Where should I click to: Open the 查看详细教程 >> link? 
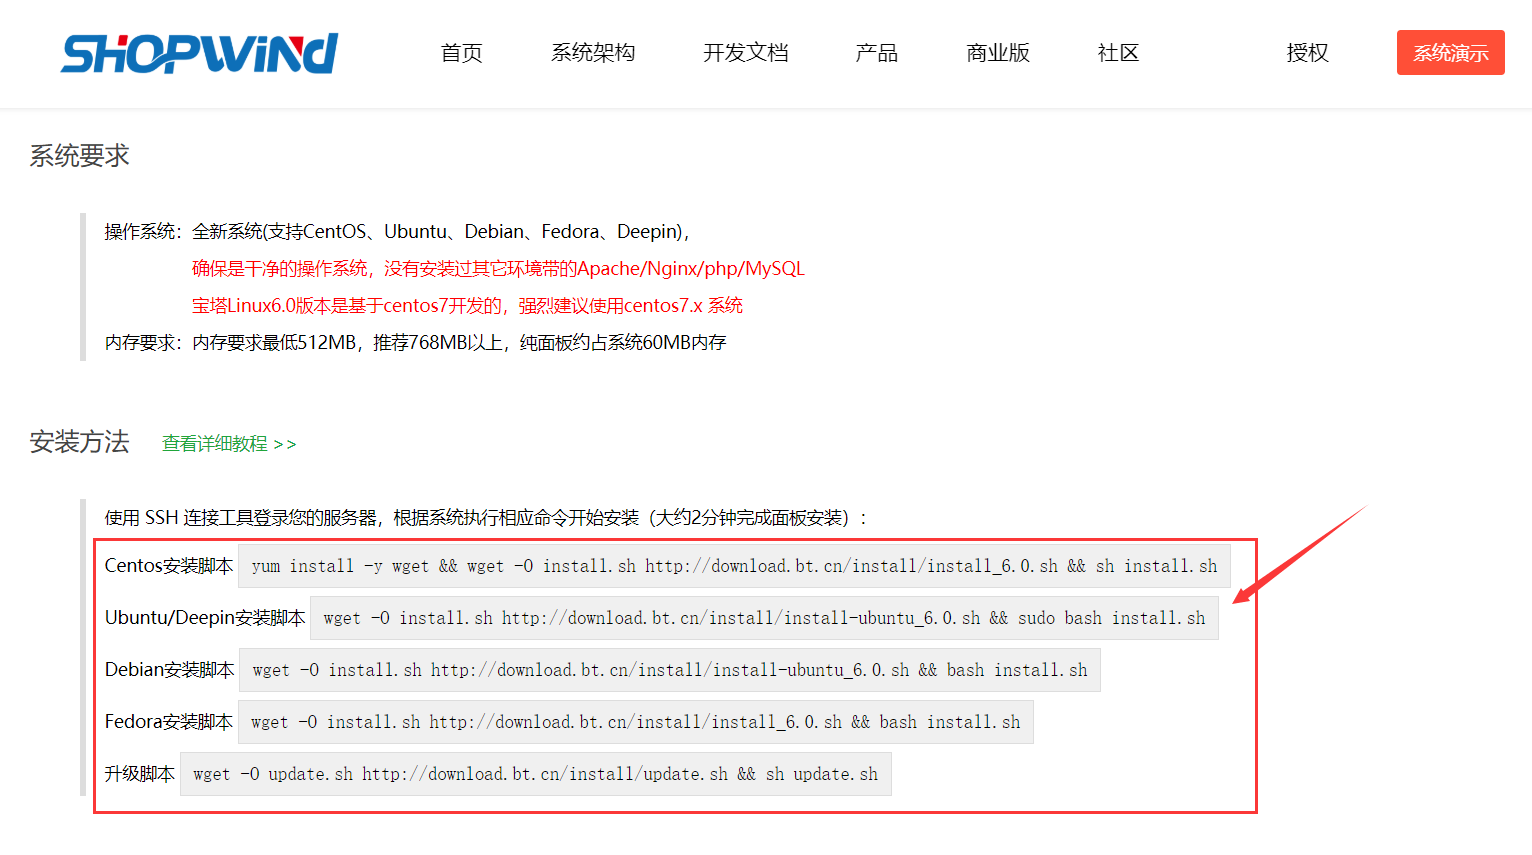point(229,443)
